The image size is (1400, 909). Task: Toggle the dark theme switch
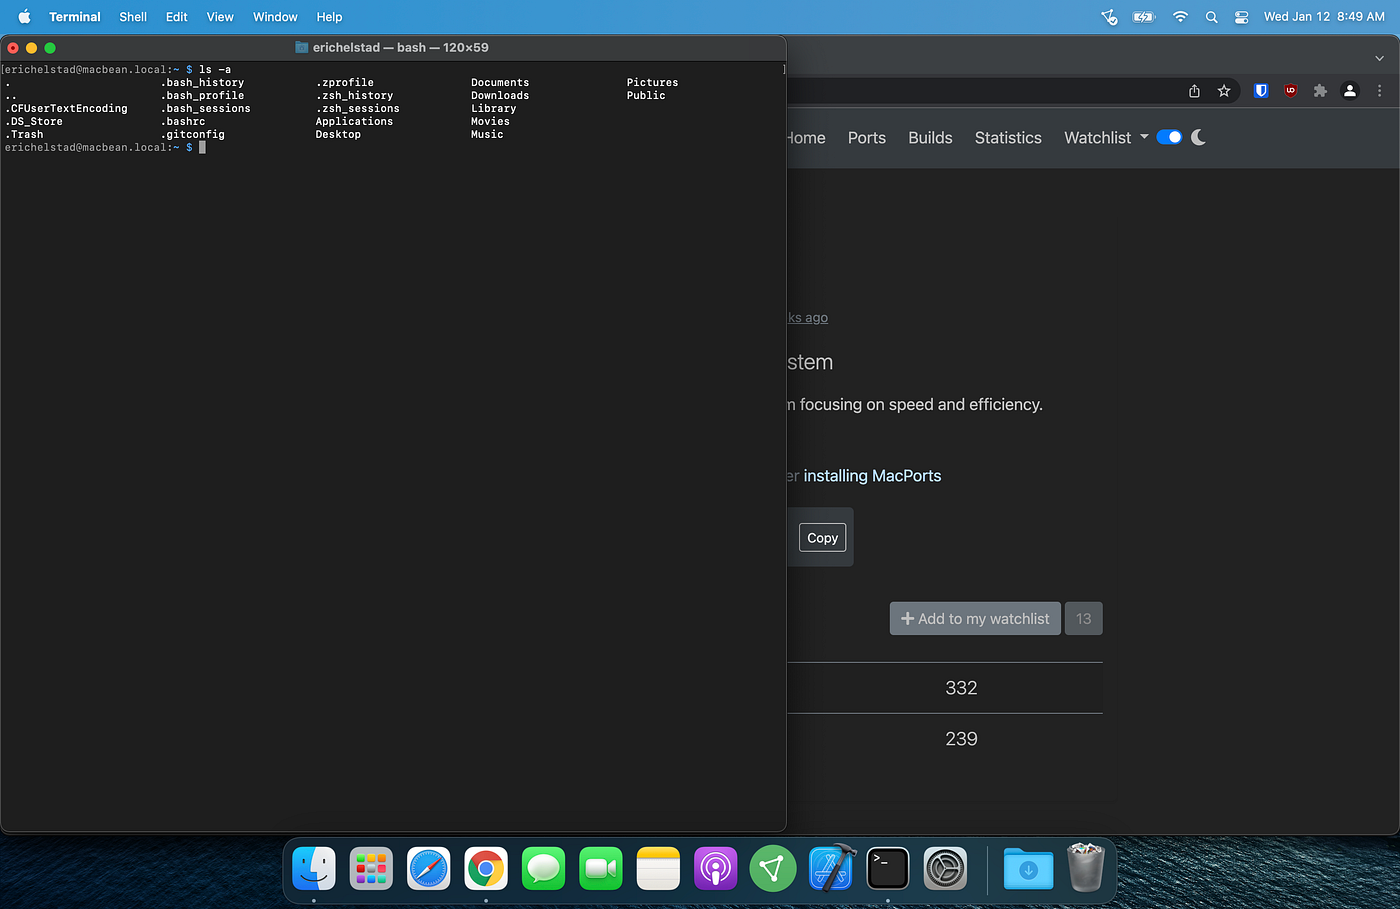pos(1169,137)
